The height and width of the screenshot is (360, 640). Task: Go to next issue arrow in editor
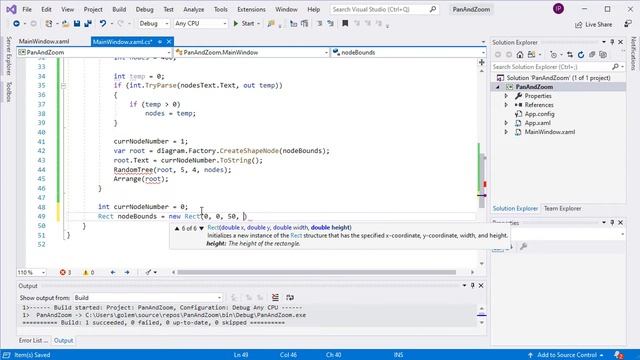pyautogui.click(x=127, y=272)
